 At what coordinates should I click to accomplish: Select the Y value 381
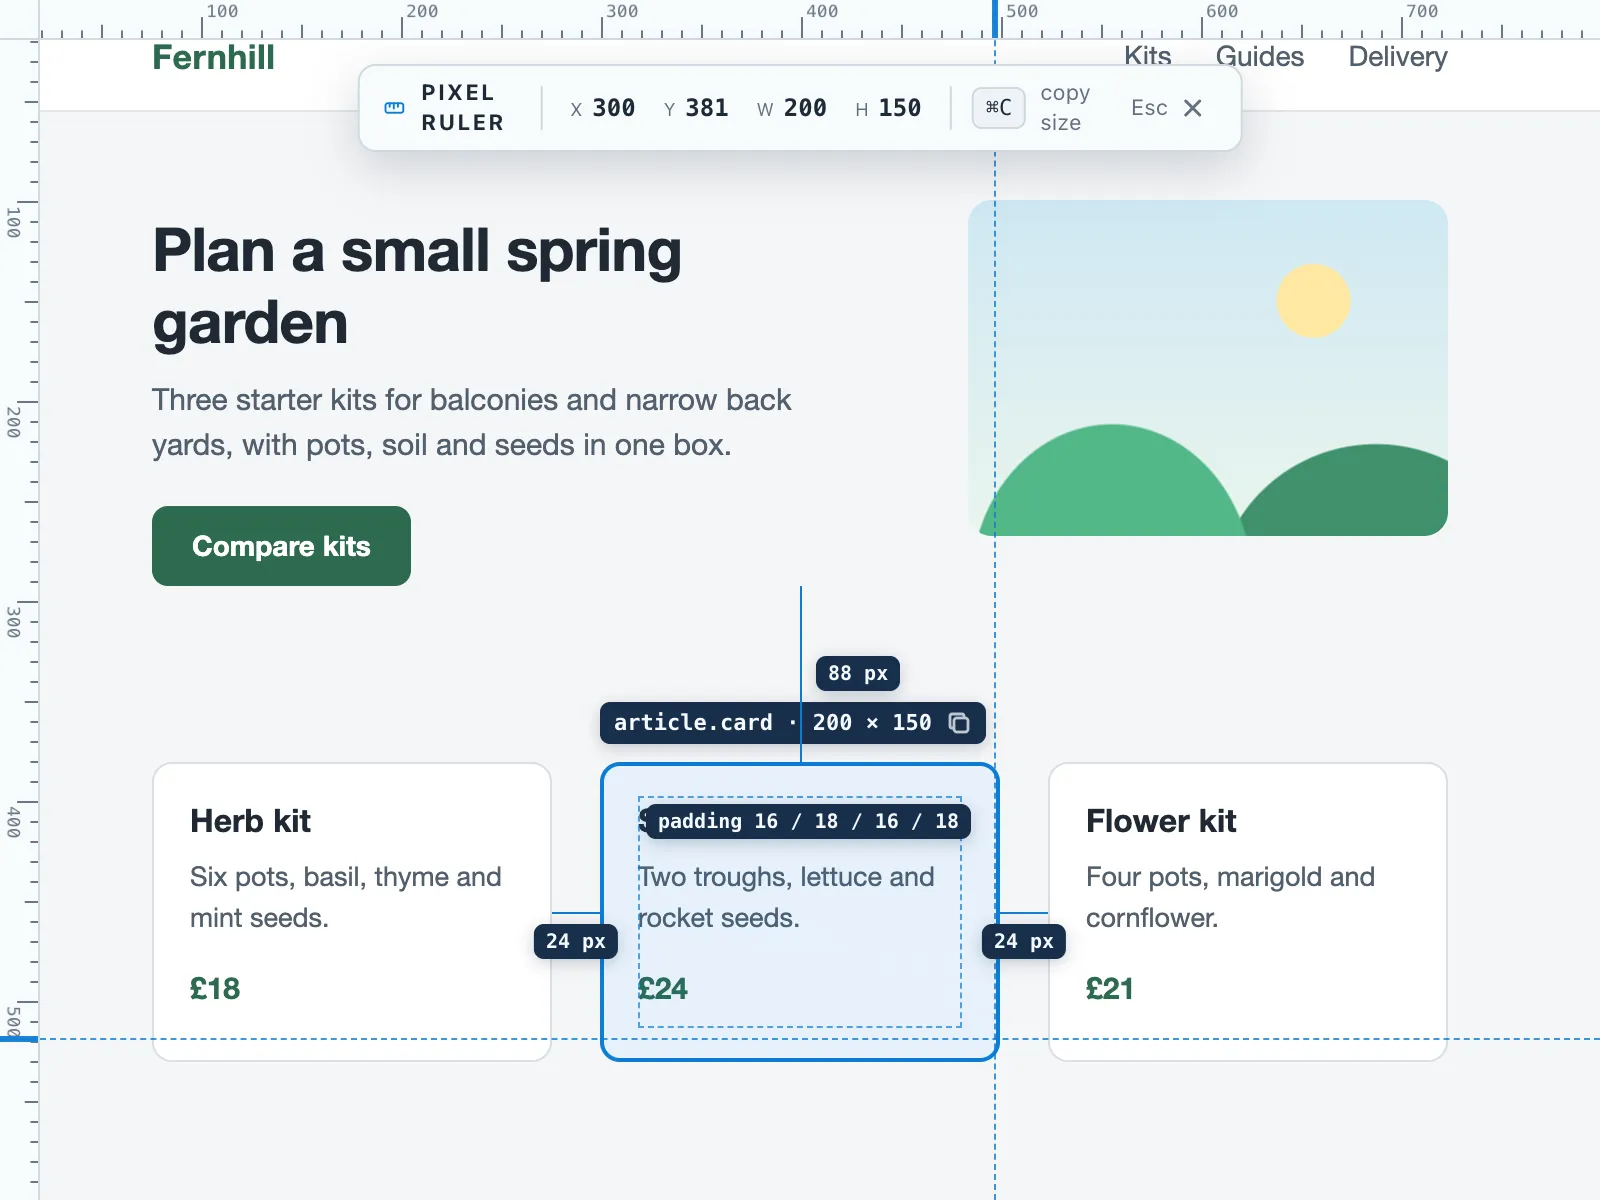tap(706, 108)
